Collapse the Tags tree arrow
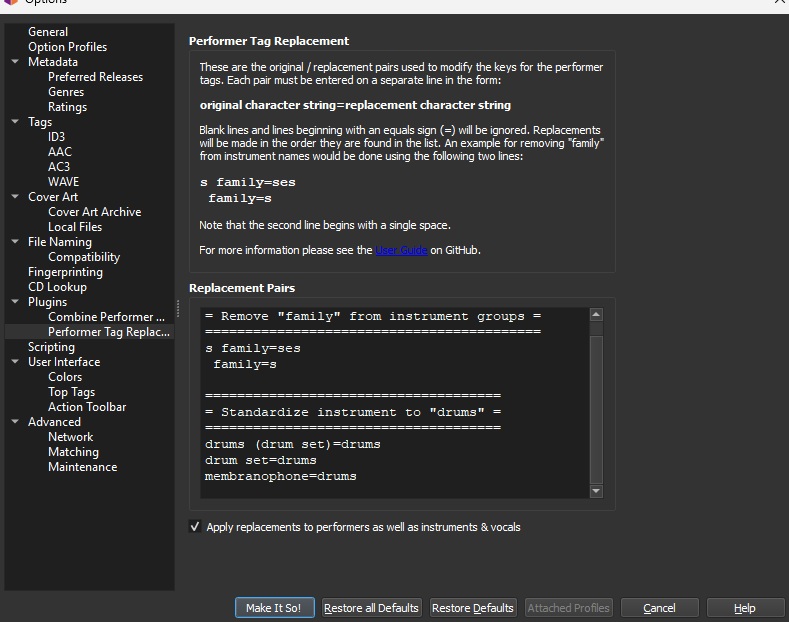The width and height of the screenshot is (789, 622). 16,122
